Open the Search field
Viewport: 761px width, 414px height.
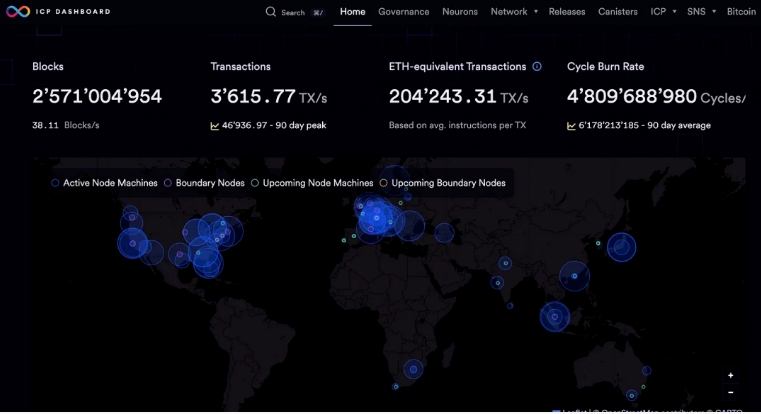coord(295,12)
